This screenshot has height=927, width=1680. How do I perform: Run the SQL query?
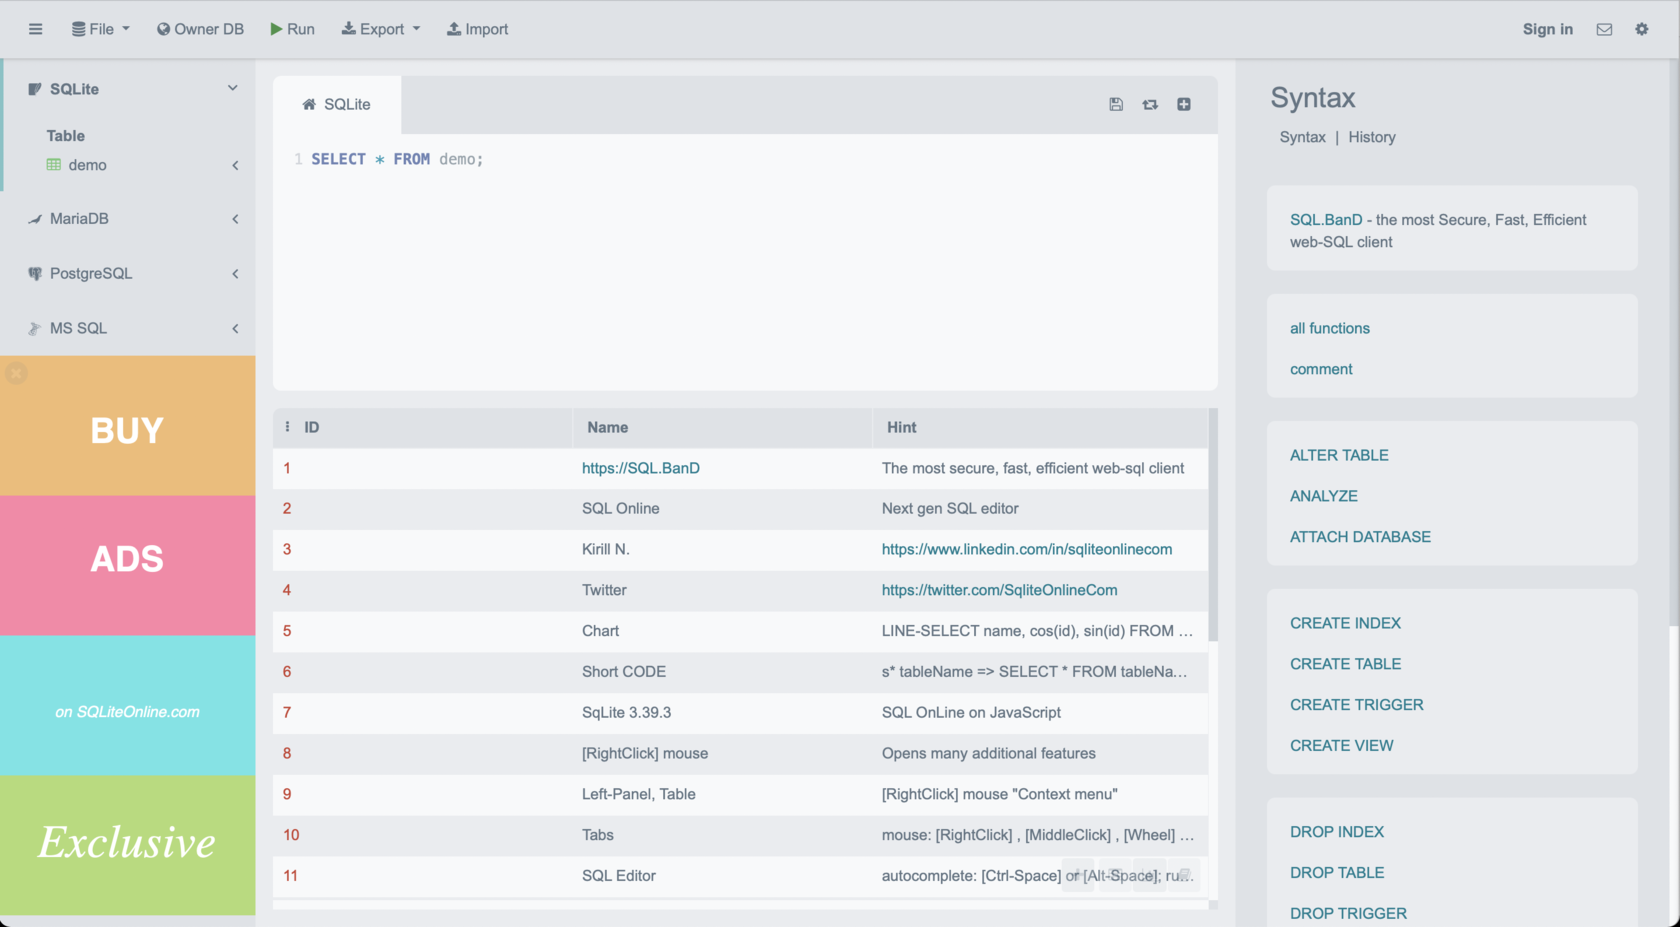[x=292, y=29]
